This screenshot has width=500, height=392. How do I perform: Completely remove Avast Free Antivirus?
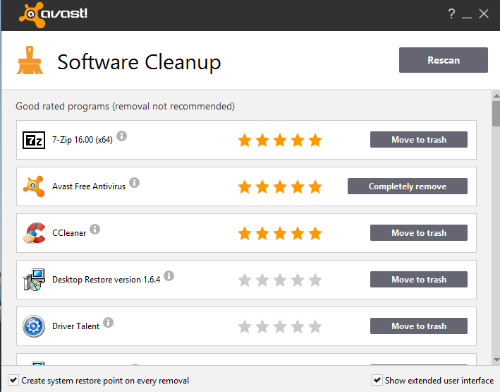click(x=408, y=186)
